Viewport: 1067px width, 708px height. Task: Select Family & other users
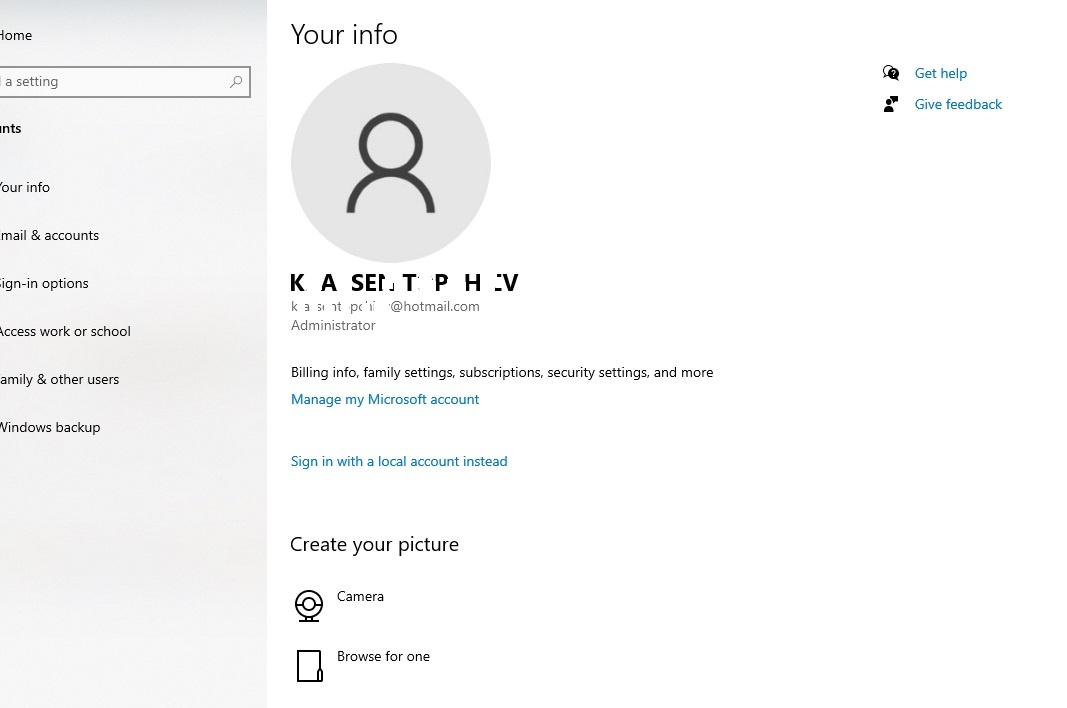(x=60, y=379)
